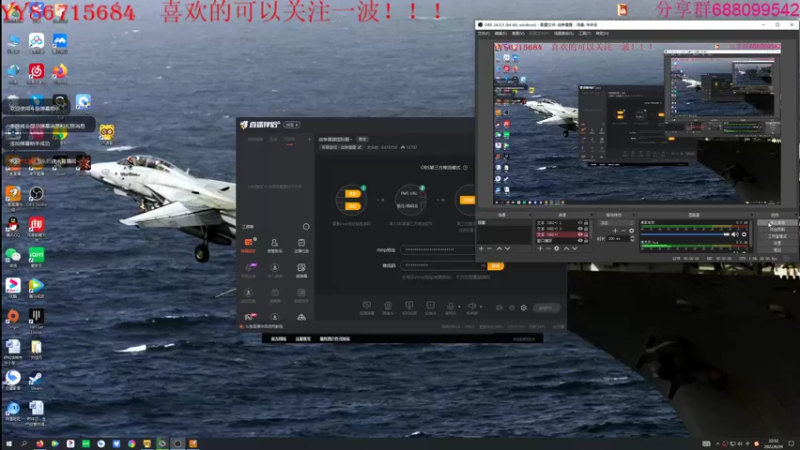The image size is (800, 450).
Task: Select red-underlined tab in companion left panel
Action: (289, 139)
